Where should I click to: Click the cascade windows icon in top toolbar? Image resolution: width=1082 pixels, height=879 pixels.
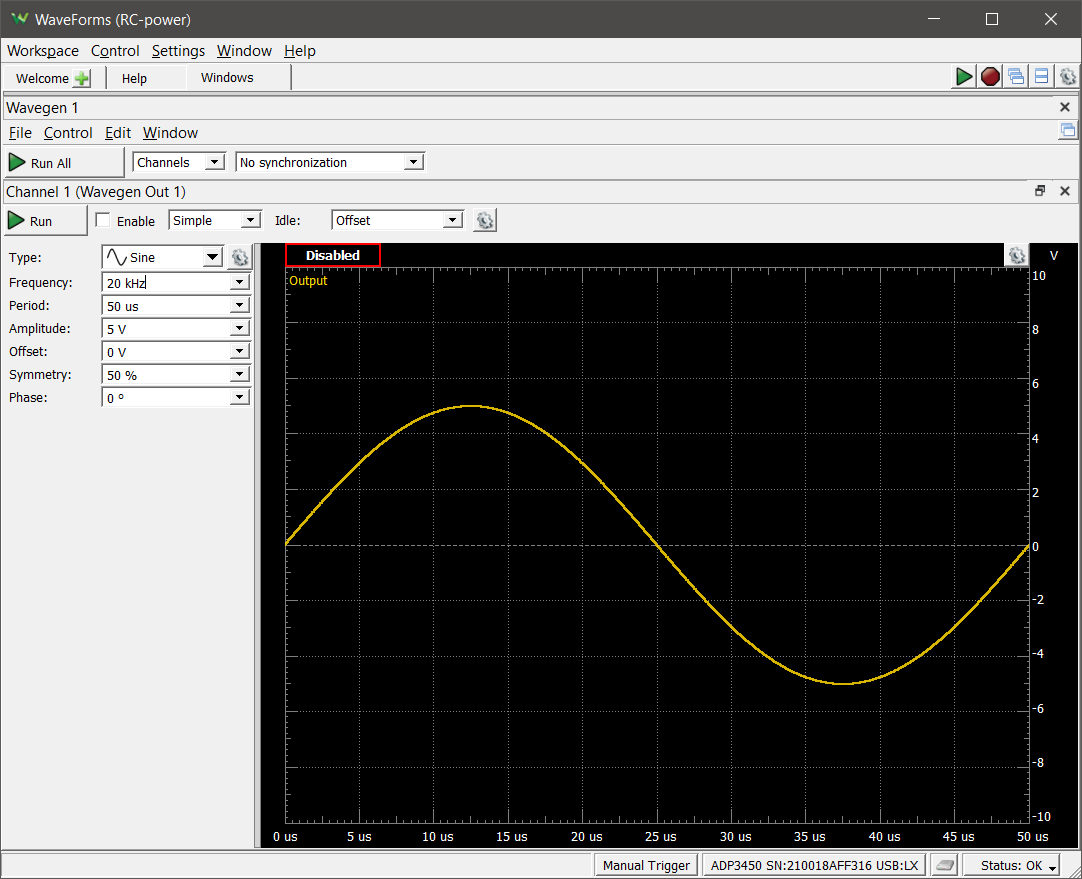tap(1016, 77)
